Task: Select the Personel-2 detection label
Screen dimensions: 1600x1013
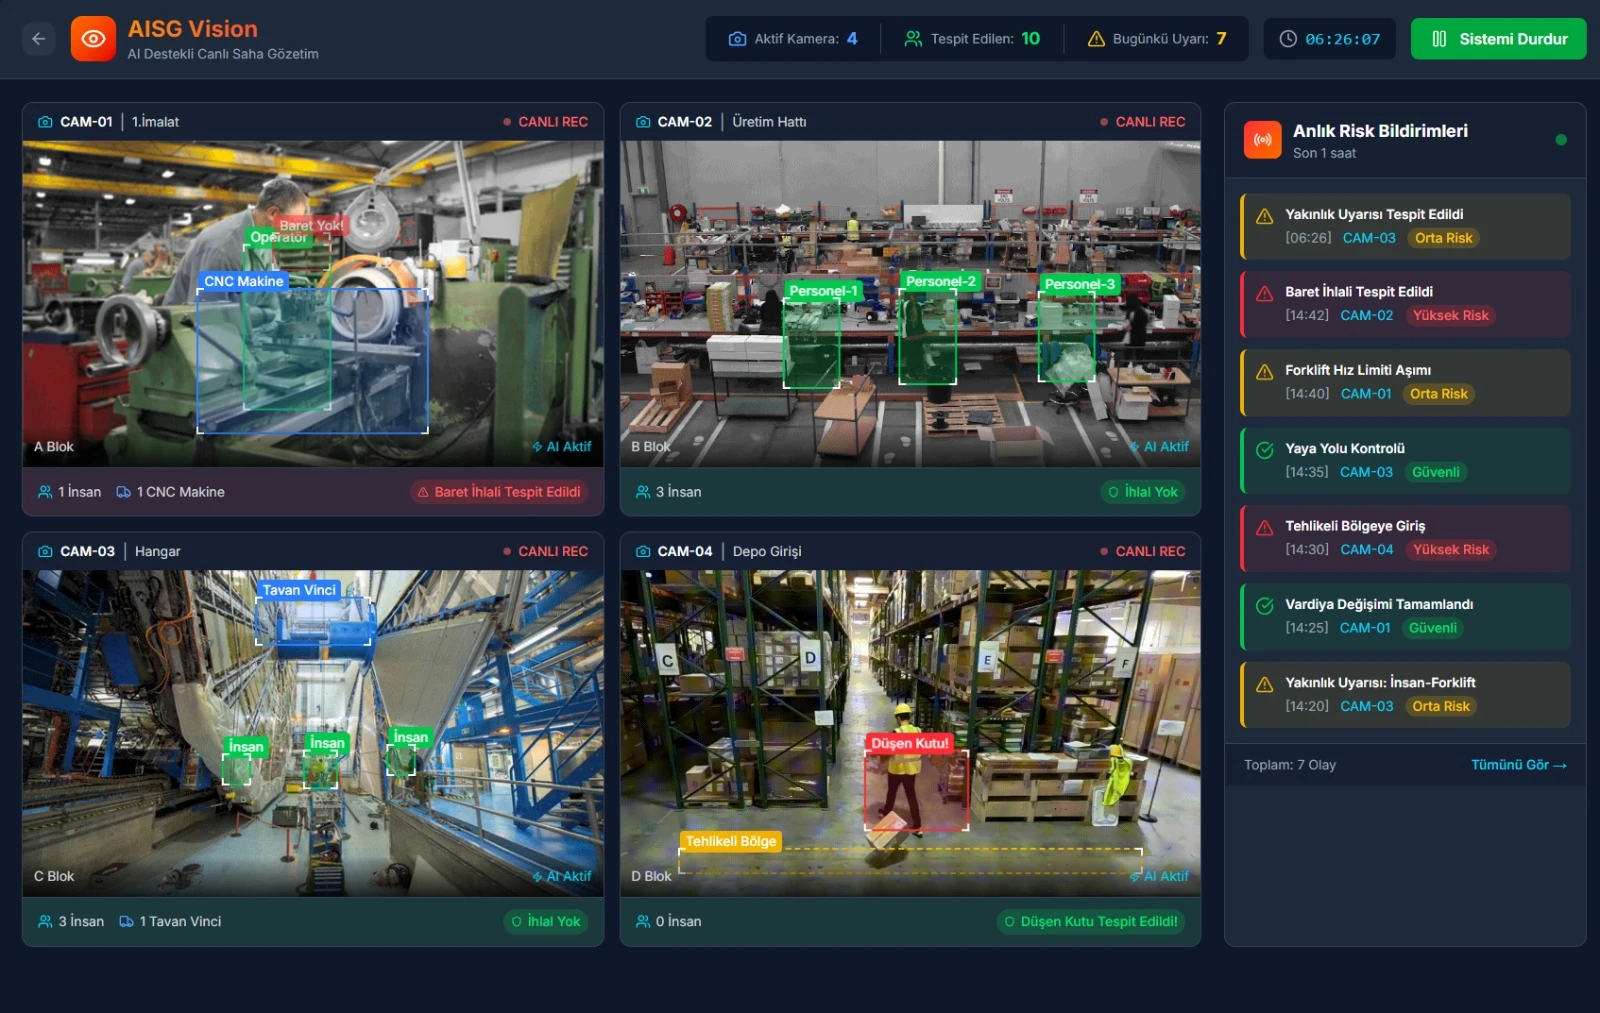Action: pyautogui.click(x=940, y=282)
